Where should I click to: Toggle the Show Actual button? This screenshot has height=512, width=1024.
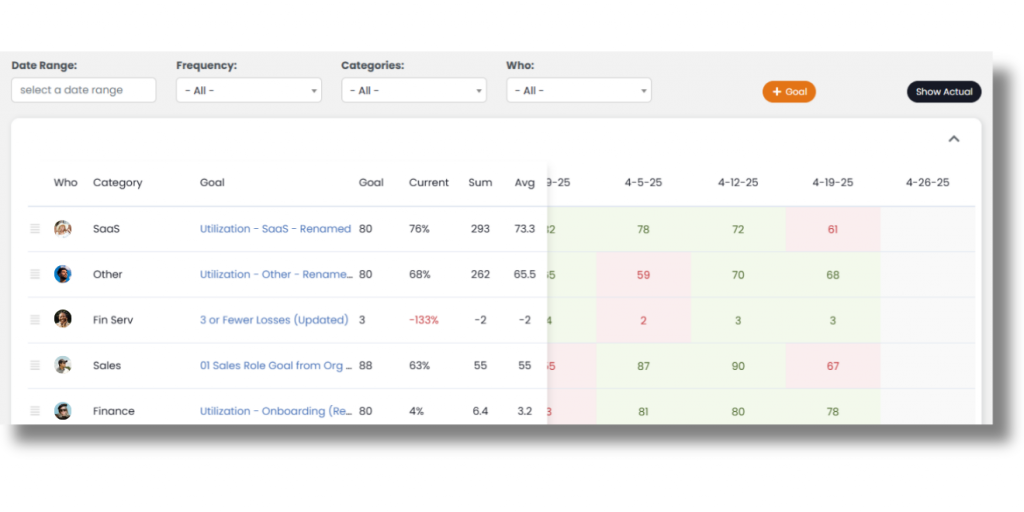[944, 92]
